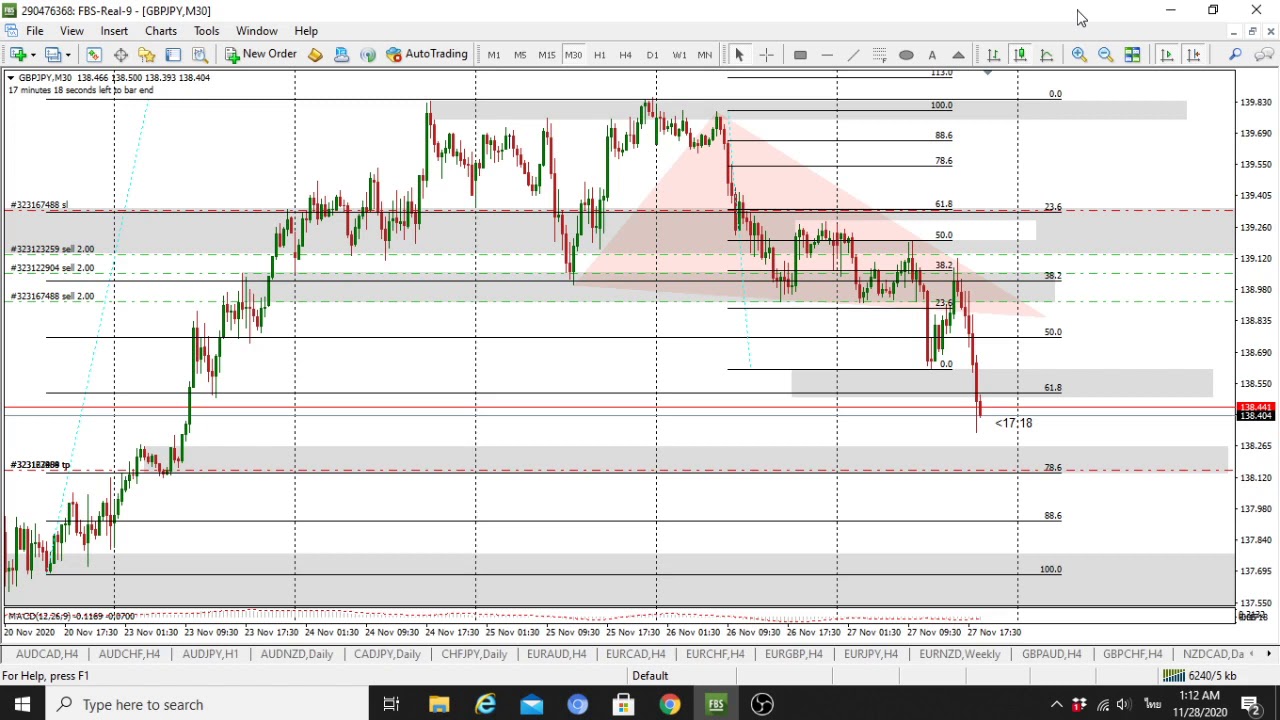This screenshot has height=720, width=1280.
Task: Open Google Chrome from the taskbar
Action: point(670,705)
